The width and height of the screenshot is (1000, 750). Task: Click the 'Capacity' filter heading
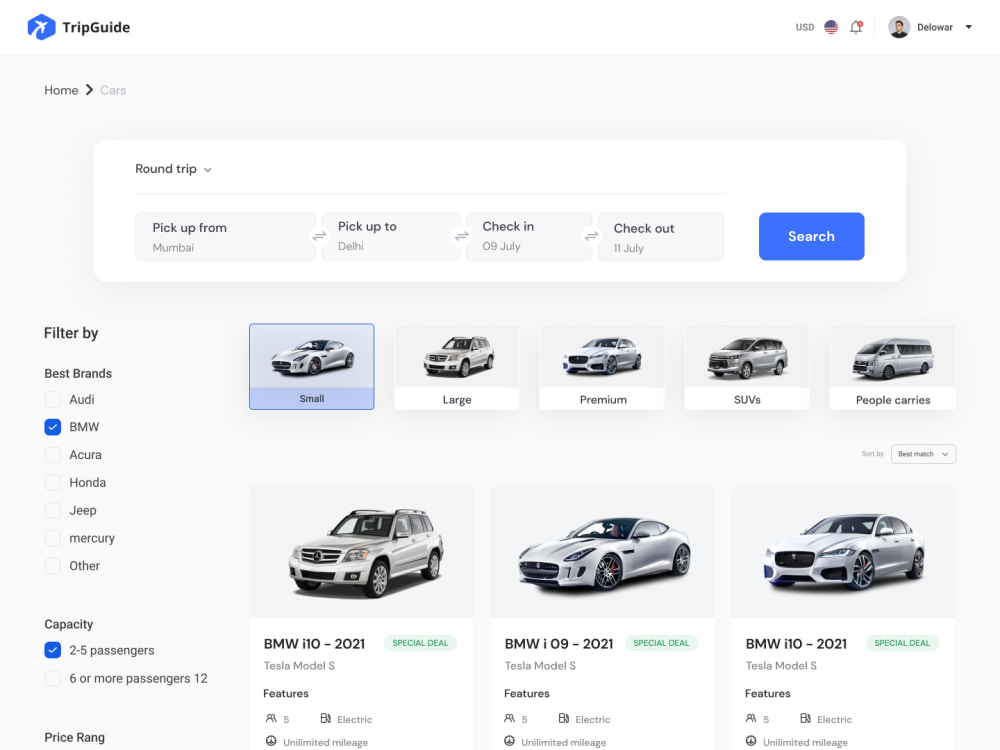click(69, 624)
